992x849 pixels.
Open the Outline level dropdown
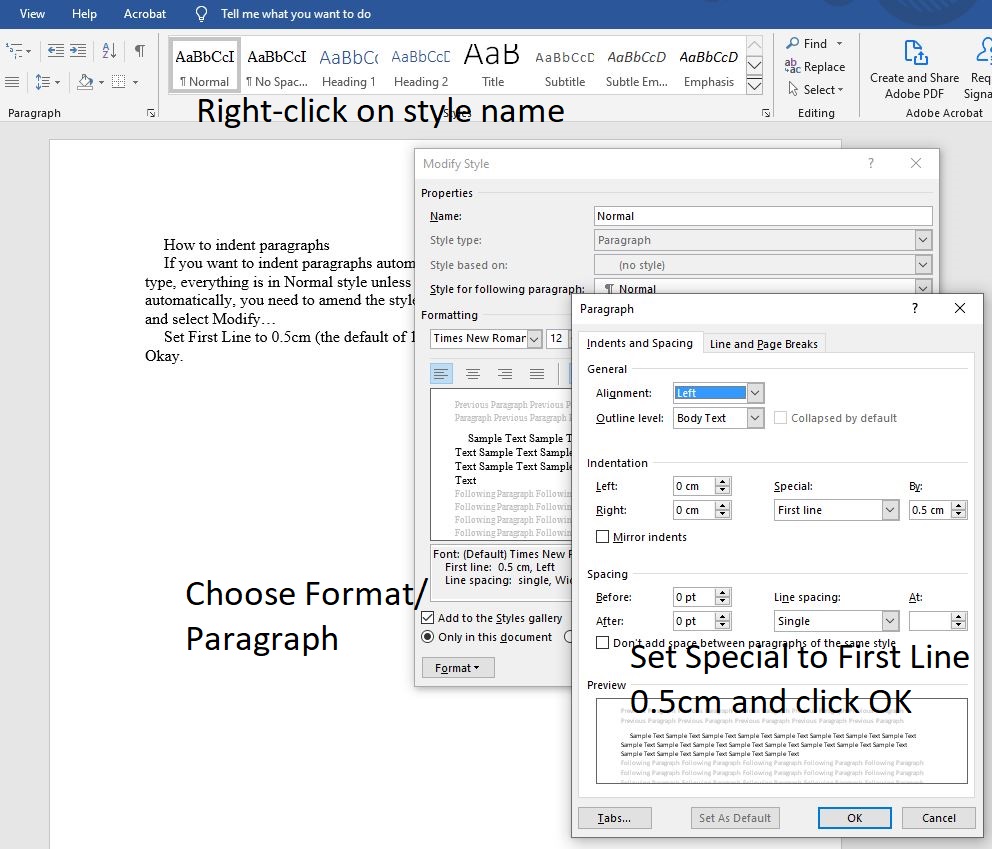(x=755, y=418)
